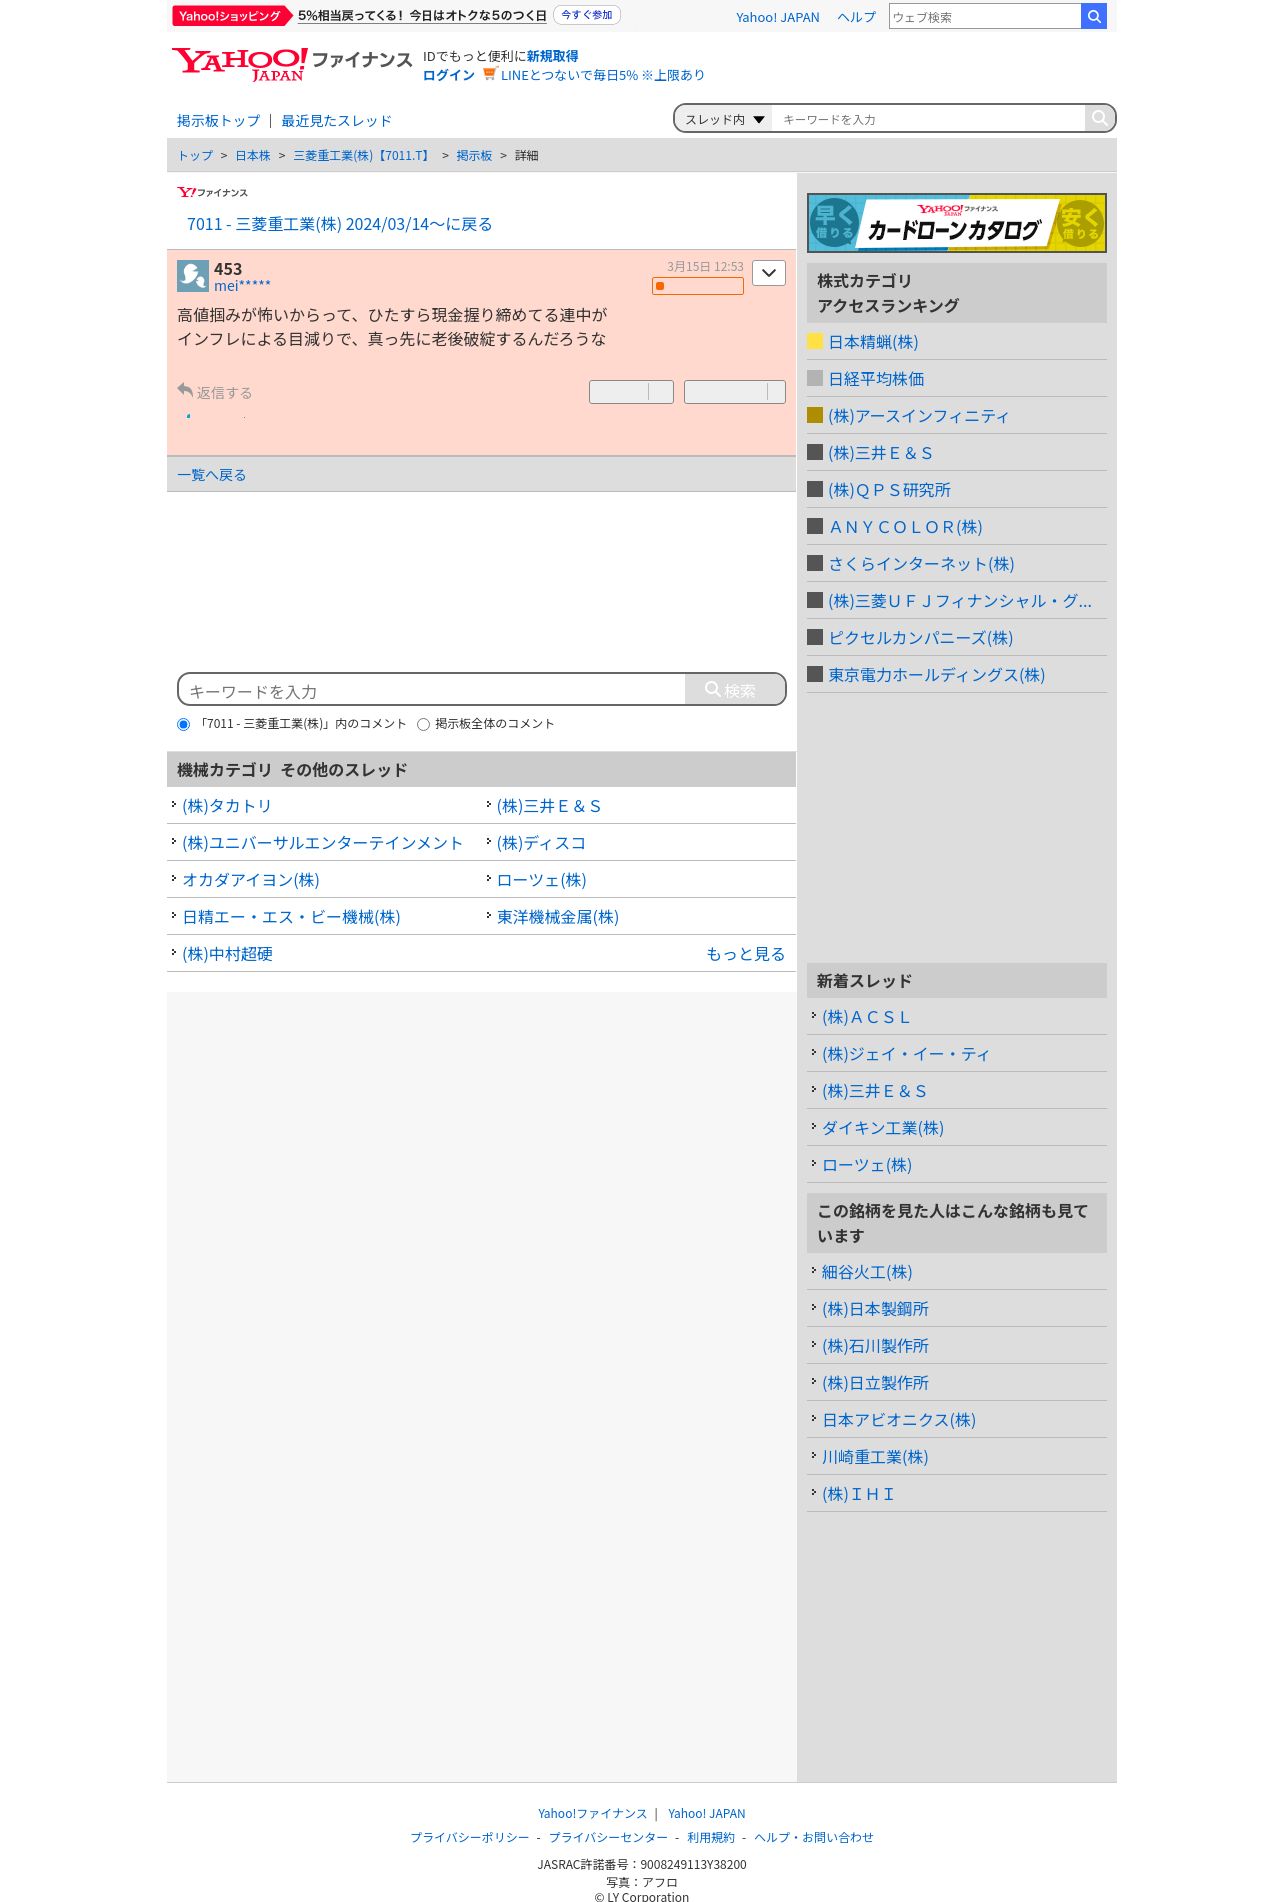
Task: Expand the post options chevron on comment 453
Action: [x=768, y=273]
